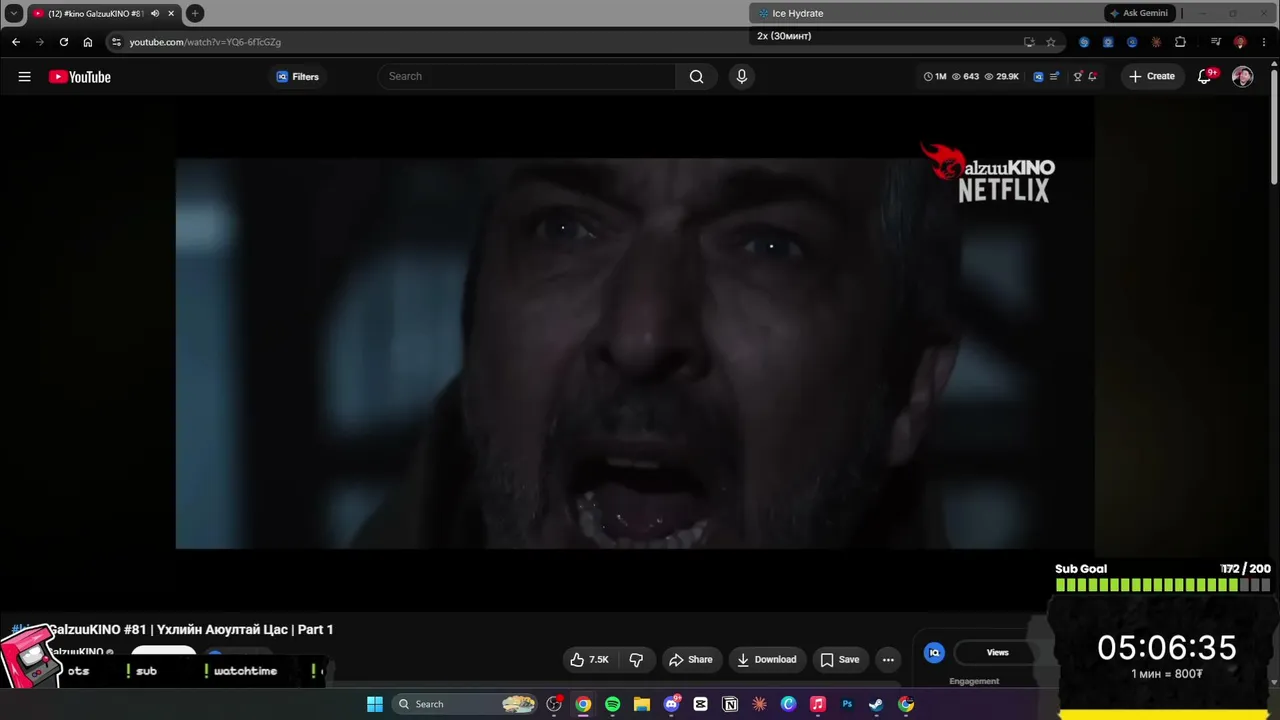Open the media controls toolbar icon
The width and height of the screenshot is (1280, 720).
pyautogui.click(x=1215, y=42)
